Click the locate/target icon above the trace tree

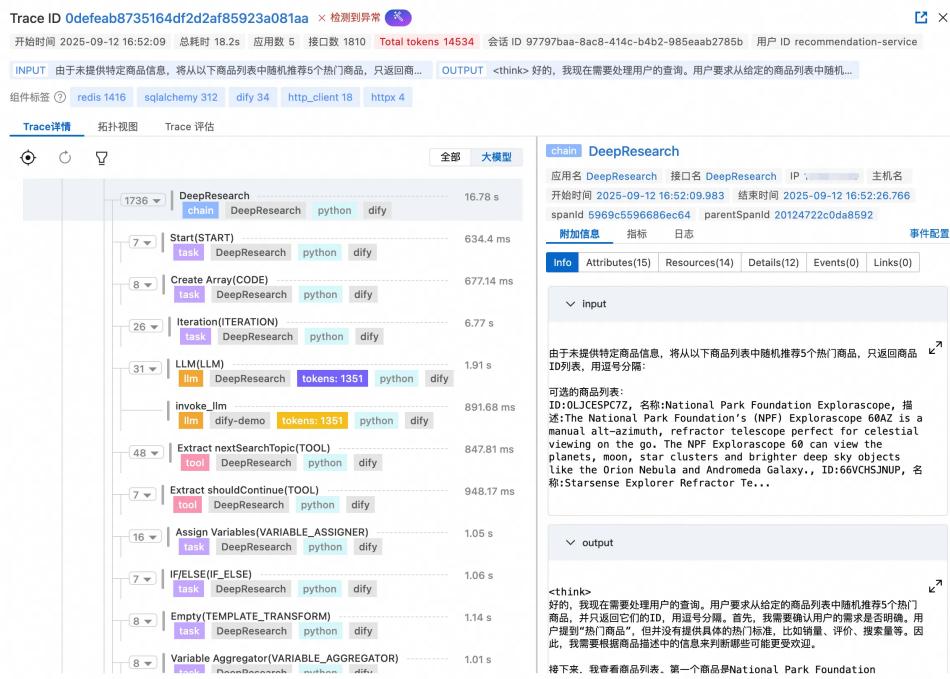point(28,158)
